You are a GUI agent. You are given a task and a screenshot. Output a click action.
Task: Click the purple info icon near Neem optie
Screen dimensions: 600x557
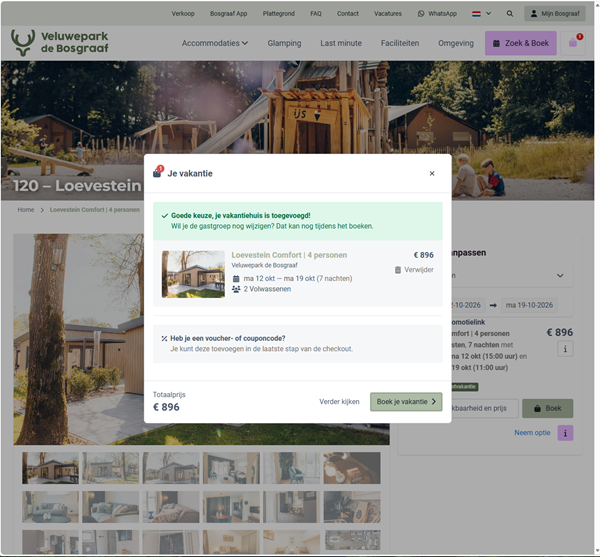pos(565,433)
